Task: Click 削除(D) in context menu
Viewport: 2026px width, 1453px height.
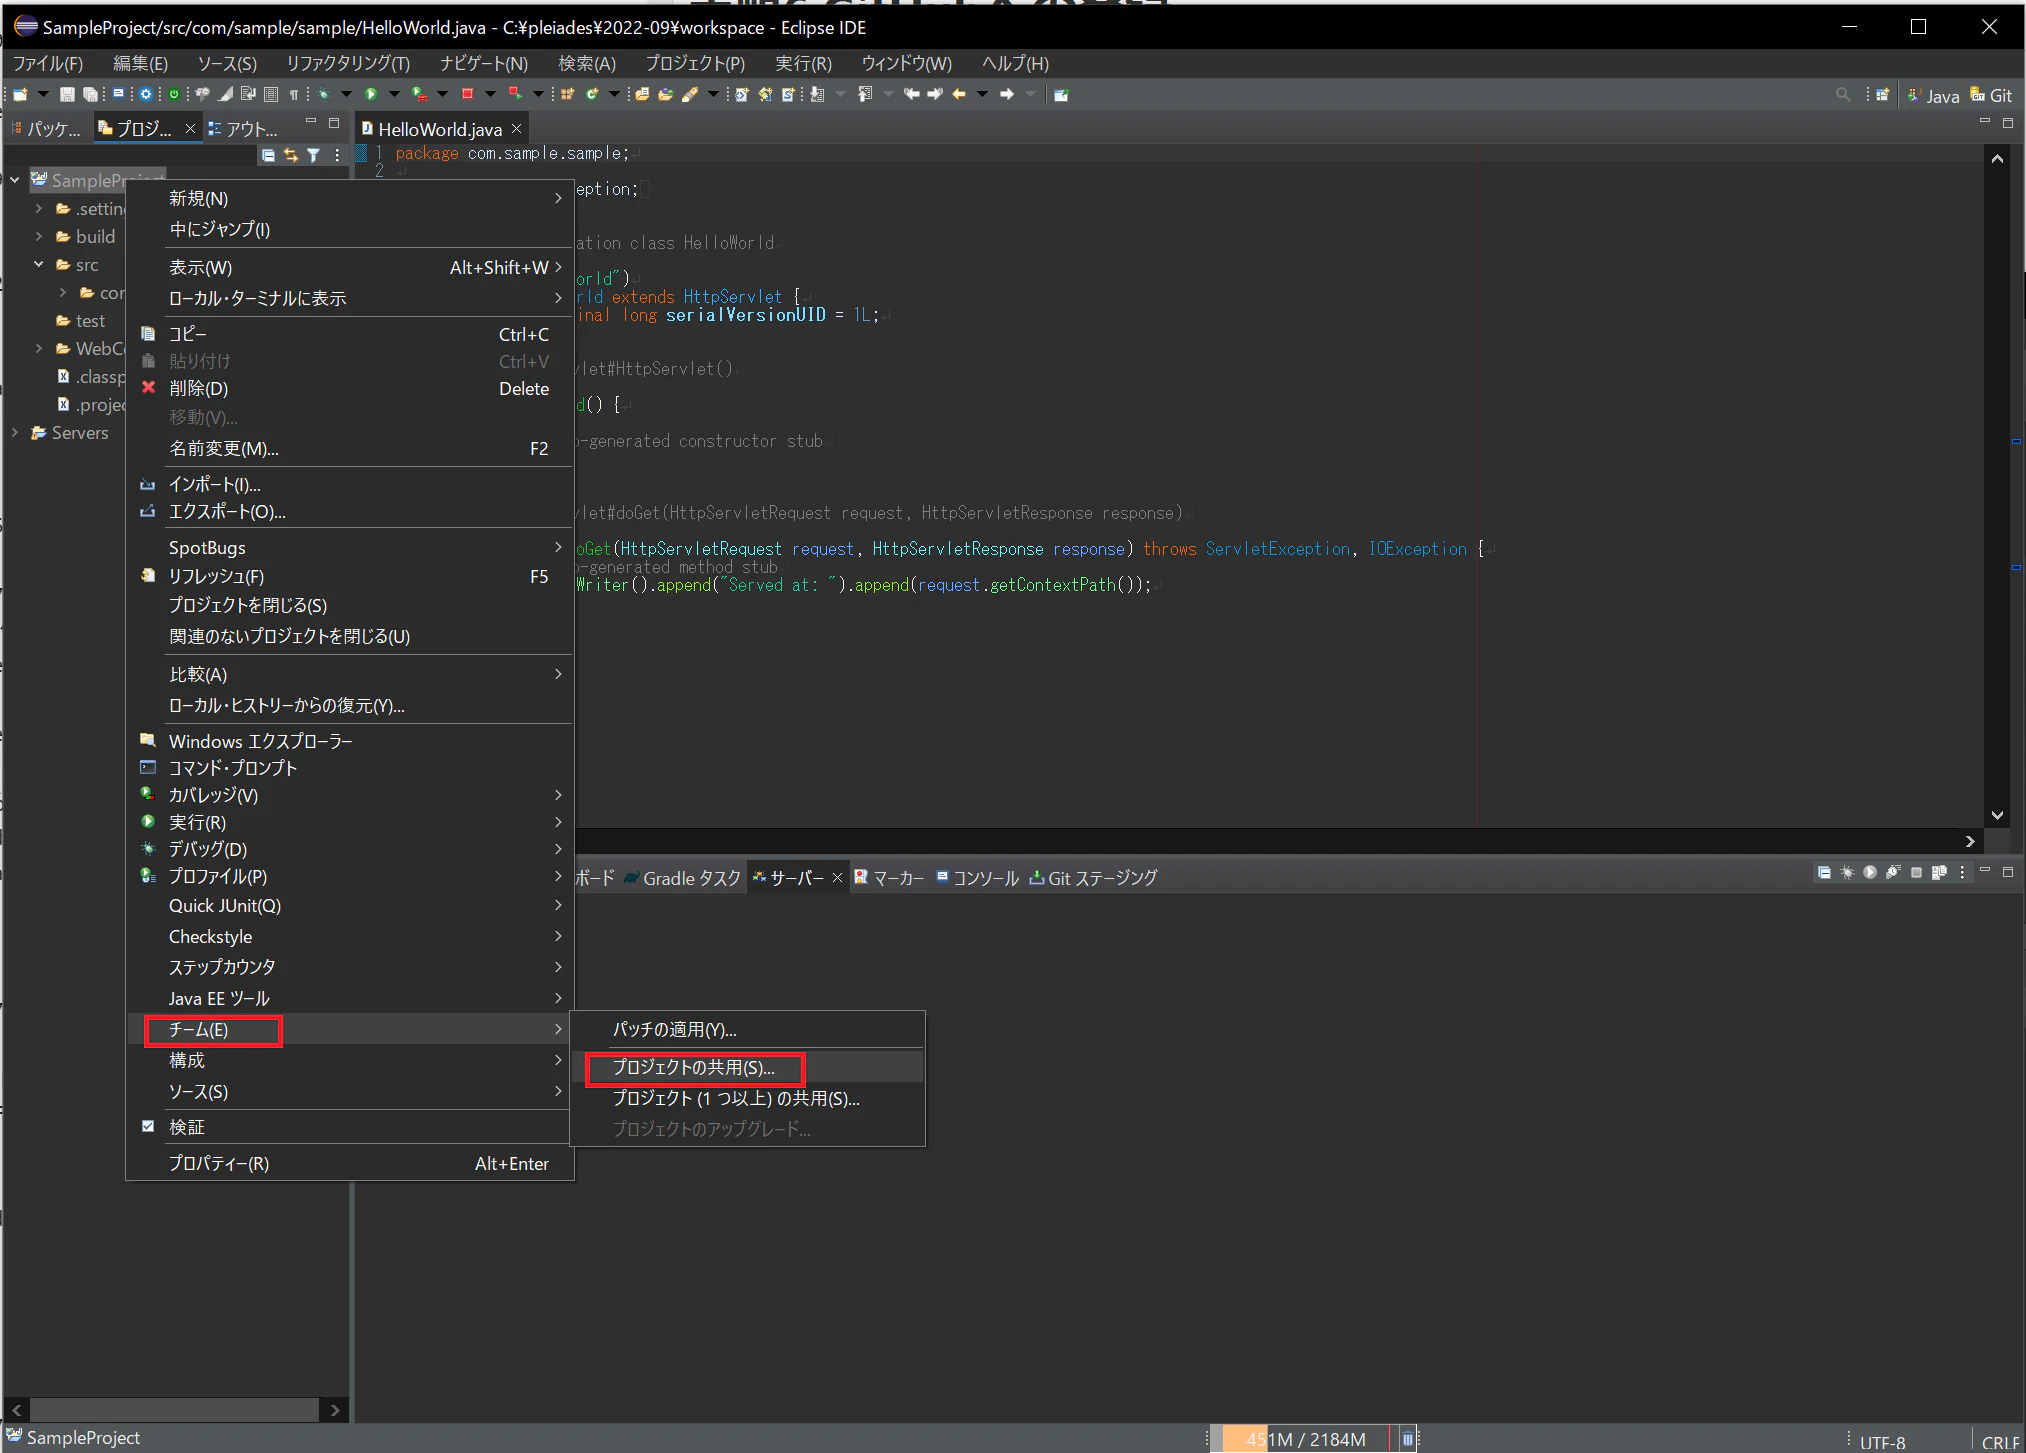Action: tap(350, 388)
